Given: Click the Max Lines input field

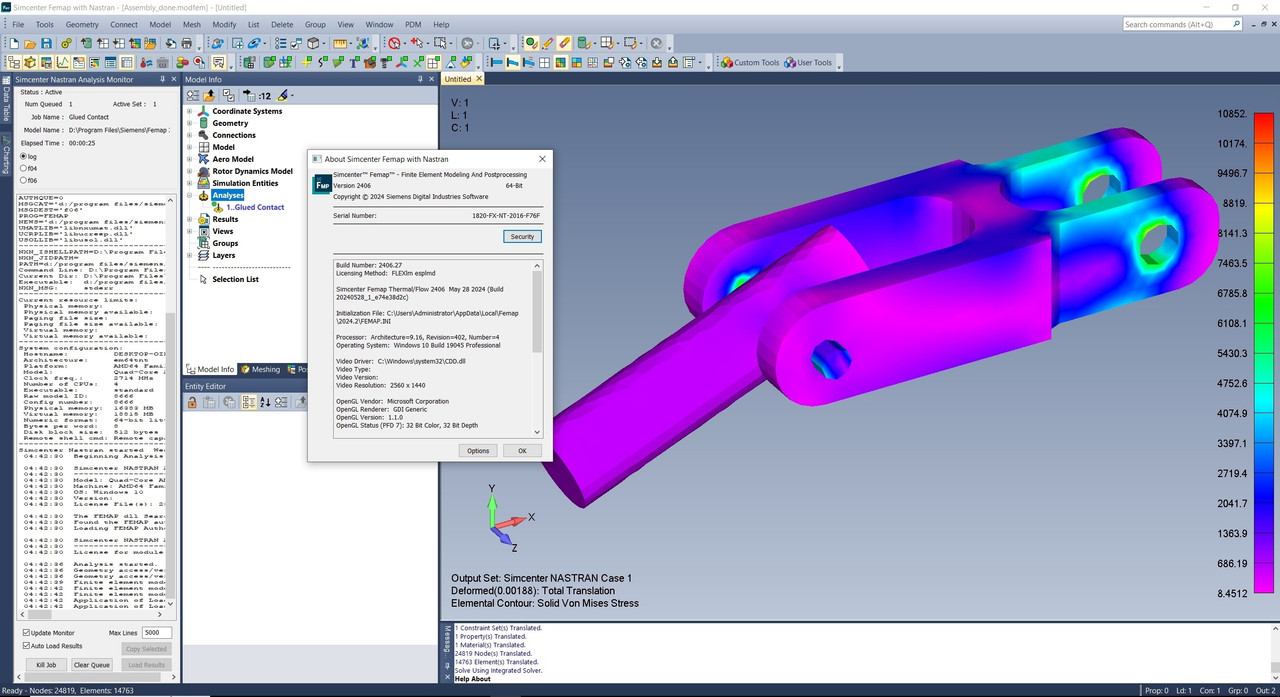Looking at the screenshot, I should coord(157,633).
